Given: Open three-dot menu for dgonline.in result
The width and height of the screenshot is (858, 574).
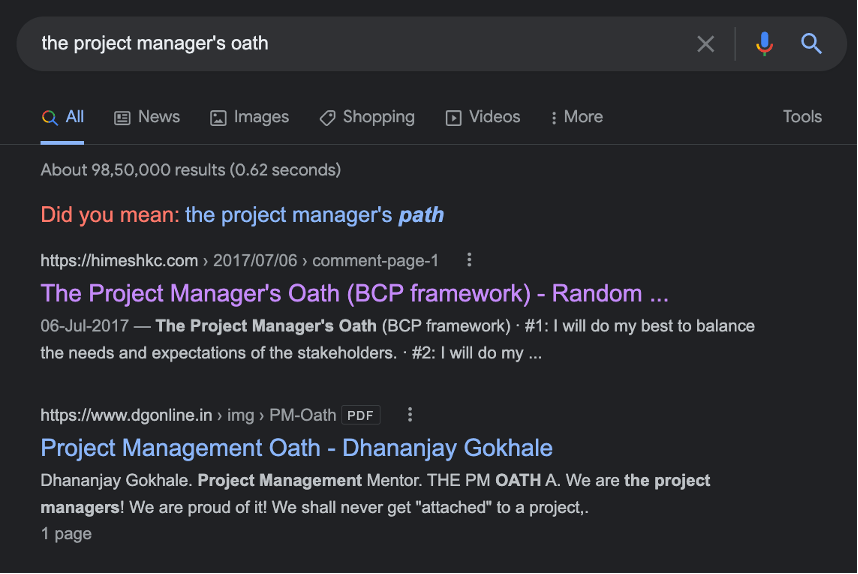Looking at the screenshot, I should [409, 414].
